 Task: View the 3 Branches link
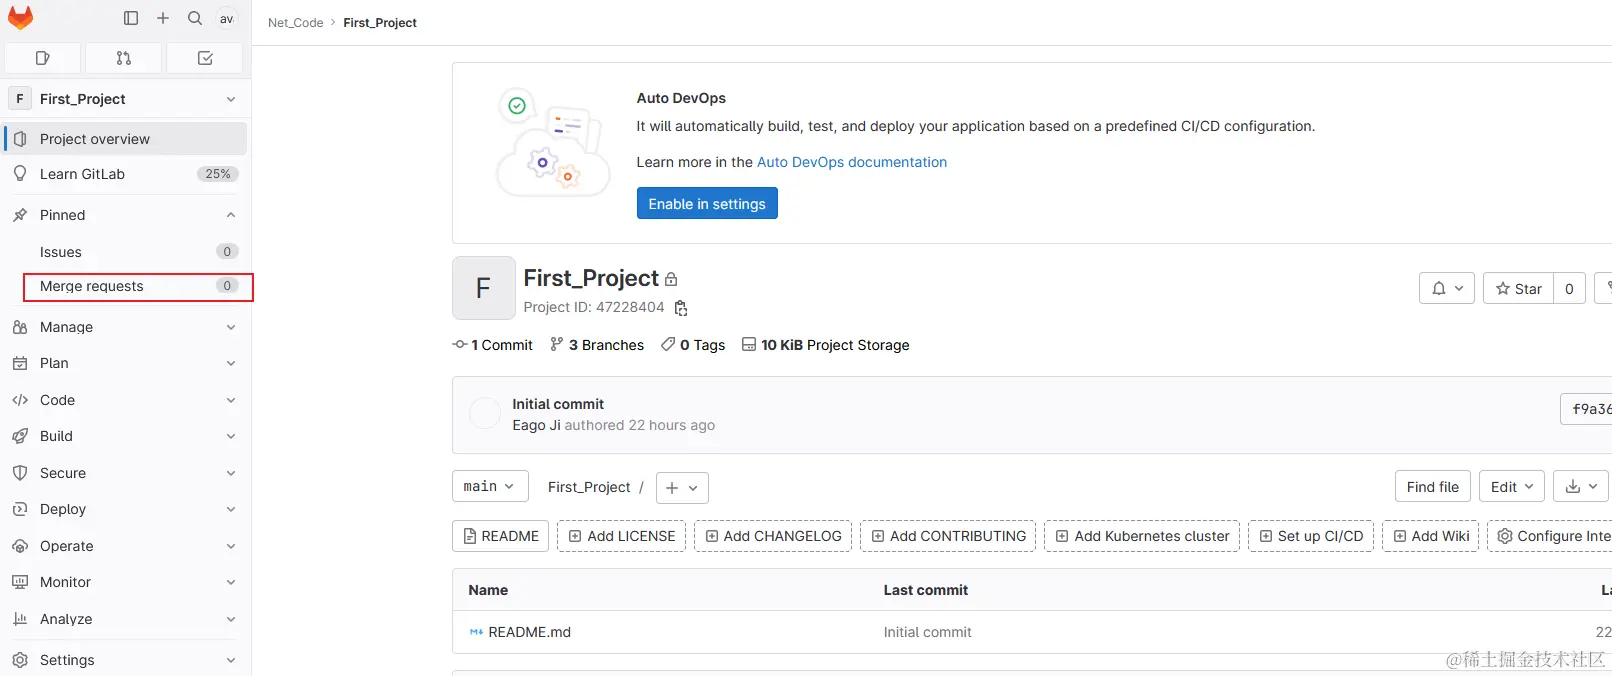click(x=597, y=345)
